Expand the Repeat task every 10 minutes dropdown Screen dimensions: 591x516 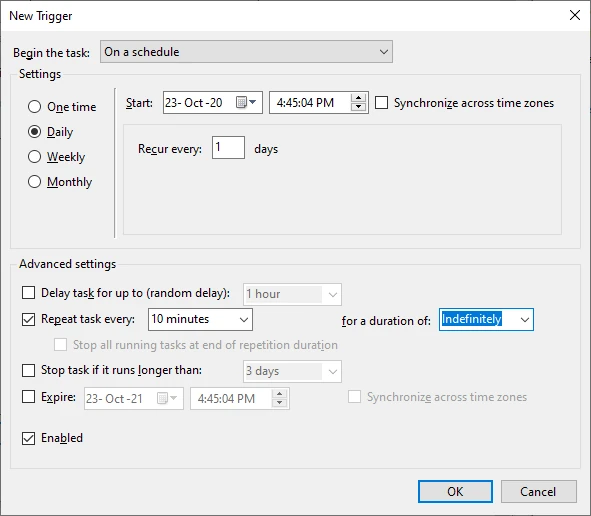pos(200,320)
